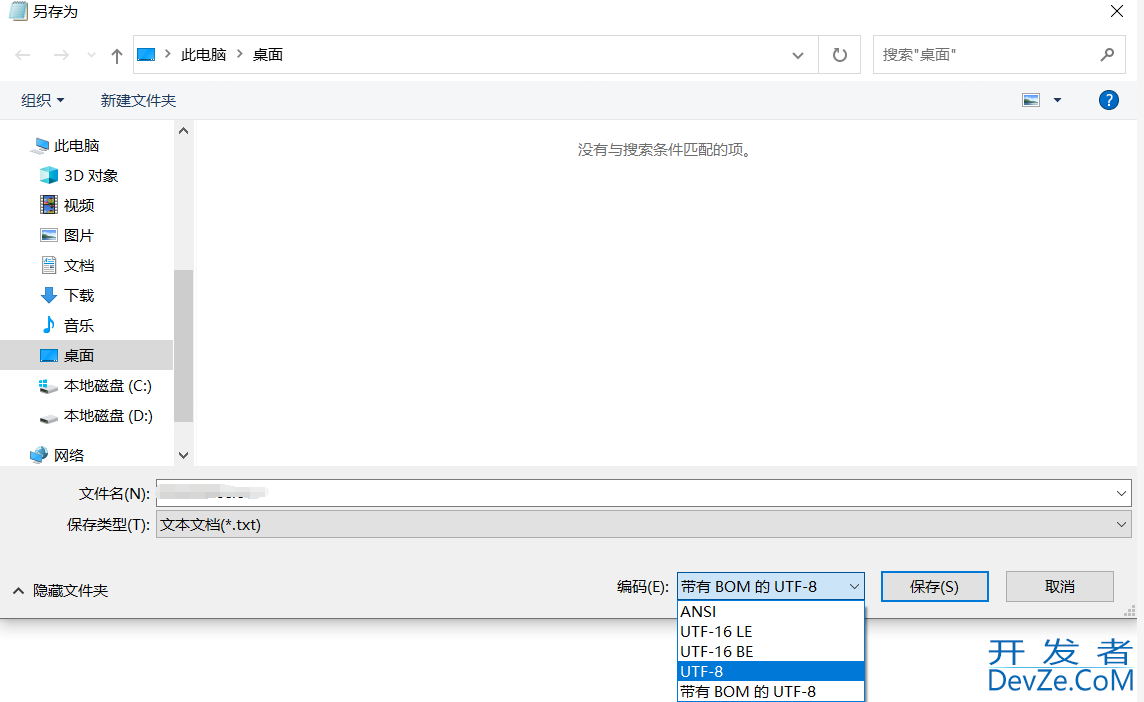The image size is (1144, 702).
Task: Open the 组织 menu
Action: [x=42, y=100]
